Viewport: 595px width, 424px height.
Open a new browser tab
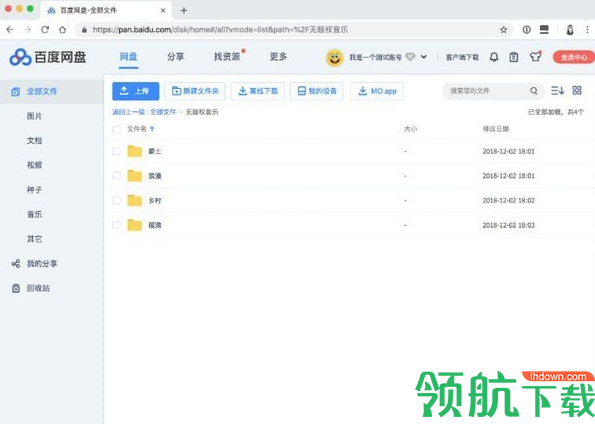point(184,11)
